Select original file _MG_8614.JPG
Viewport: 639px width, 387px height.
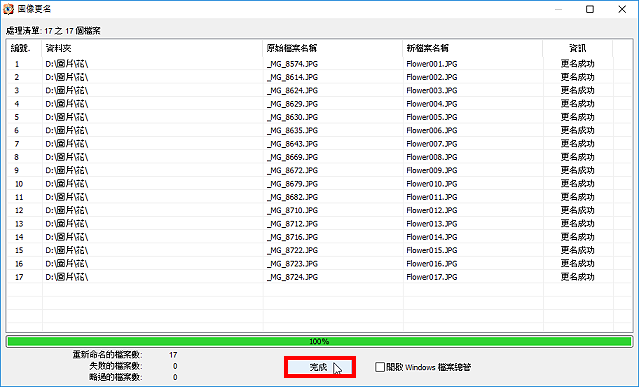(292, 77)
